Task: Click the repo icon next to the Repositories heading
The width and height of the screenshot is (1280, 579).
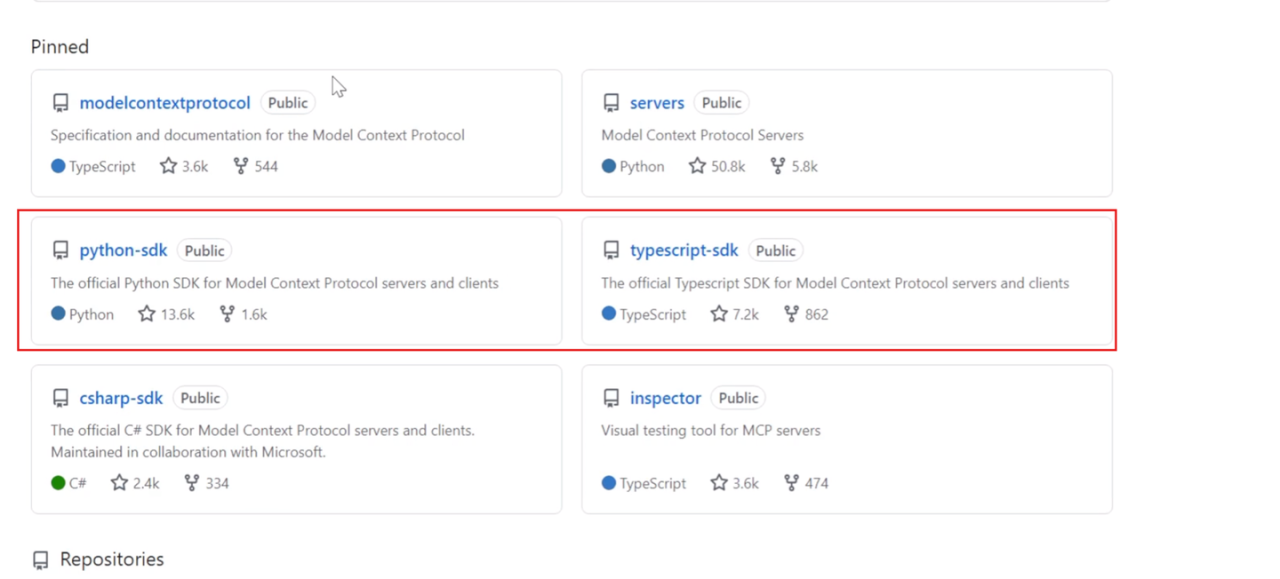Action: 40,560
